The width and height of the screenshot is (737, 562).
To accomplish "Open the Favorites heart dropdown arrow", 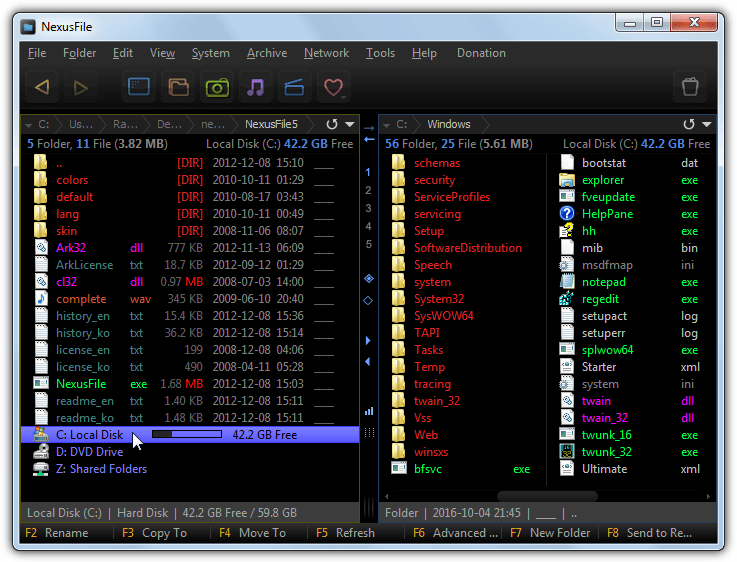I will pos(344,97).
